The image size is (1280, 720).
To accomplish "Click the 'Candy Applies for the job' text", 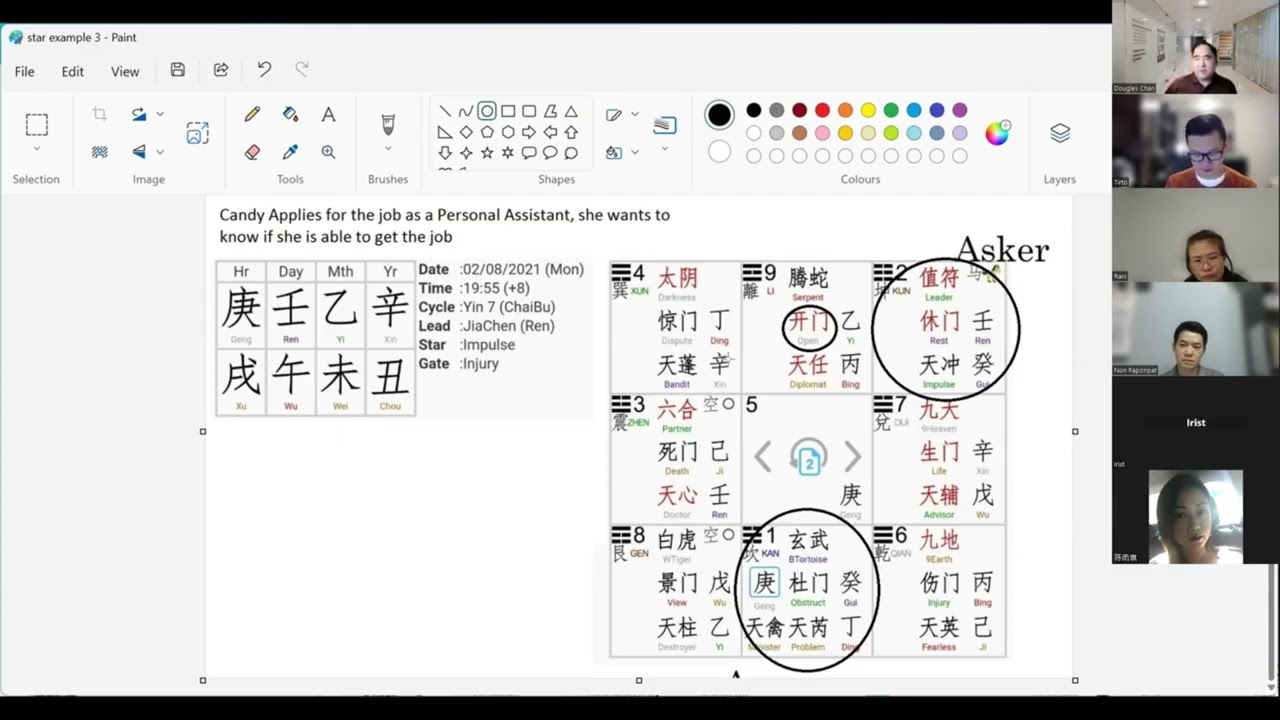I will tap(303, 215).
